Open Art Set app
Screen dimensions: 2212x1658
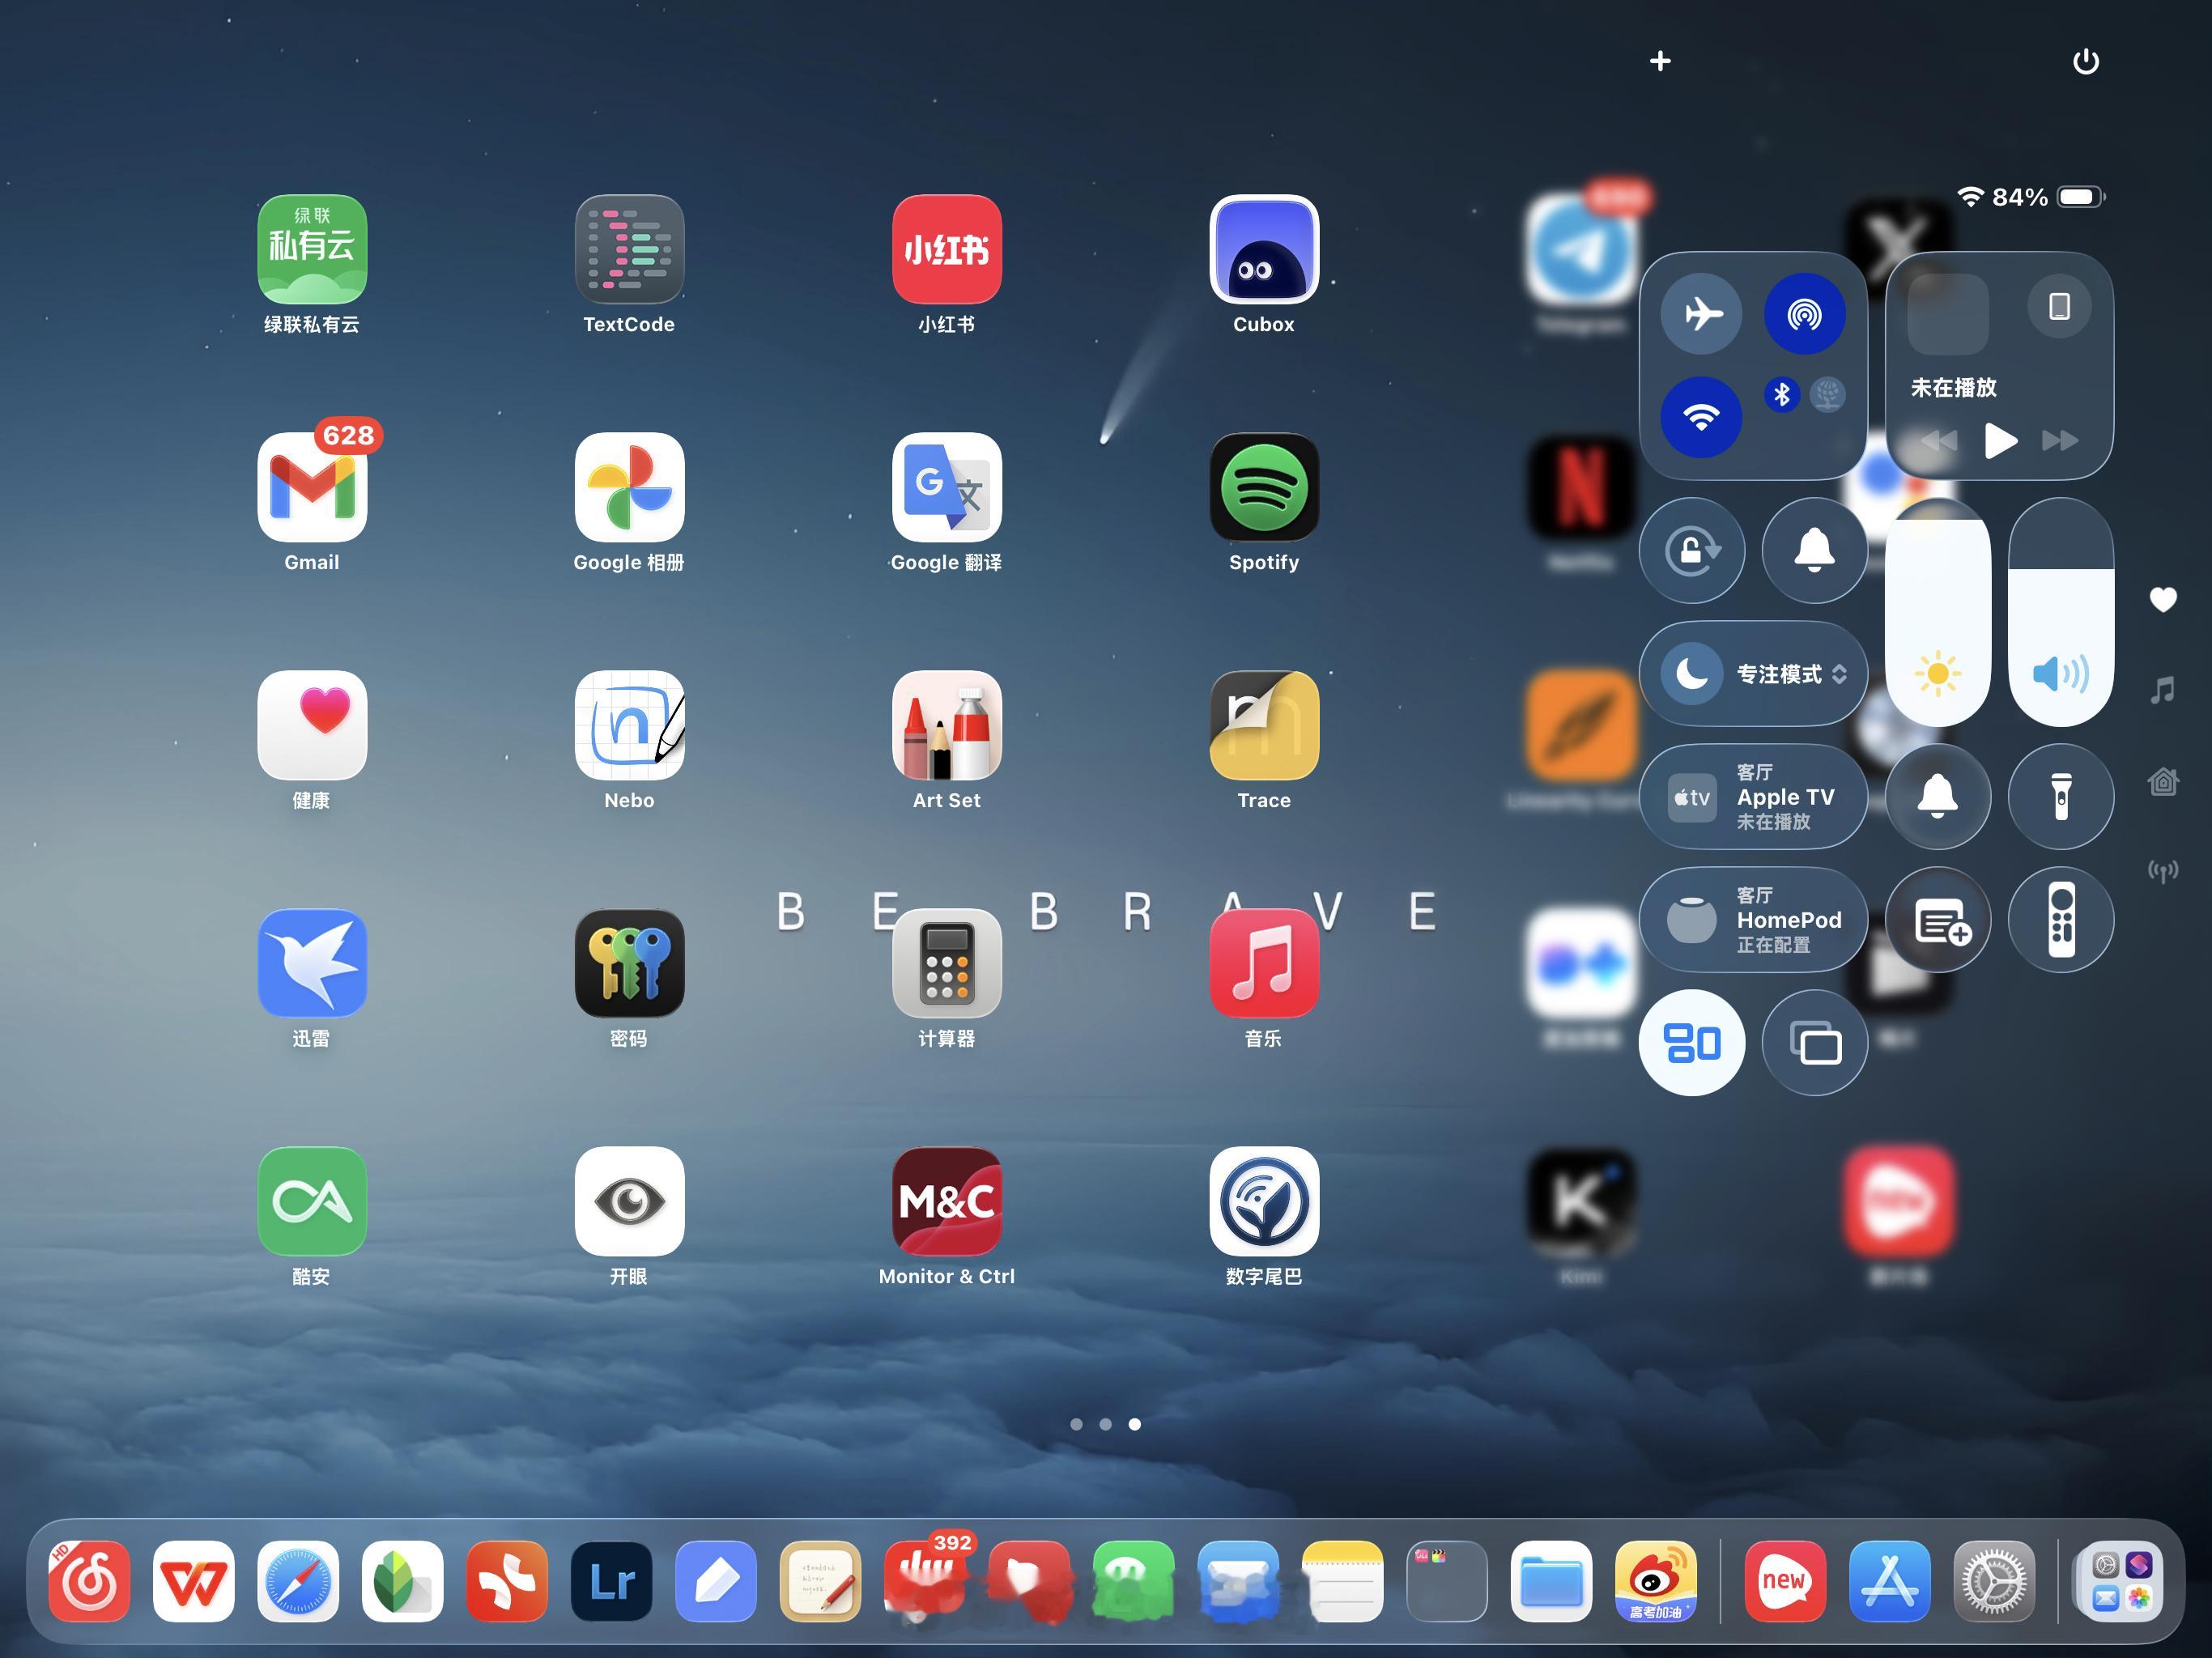[x=946, y=726]
